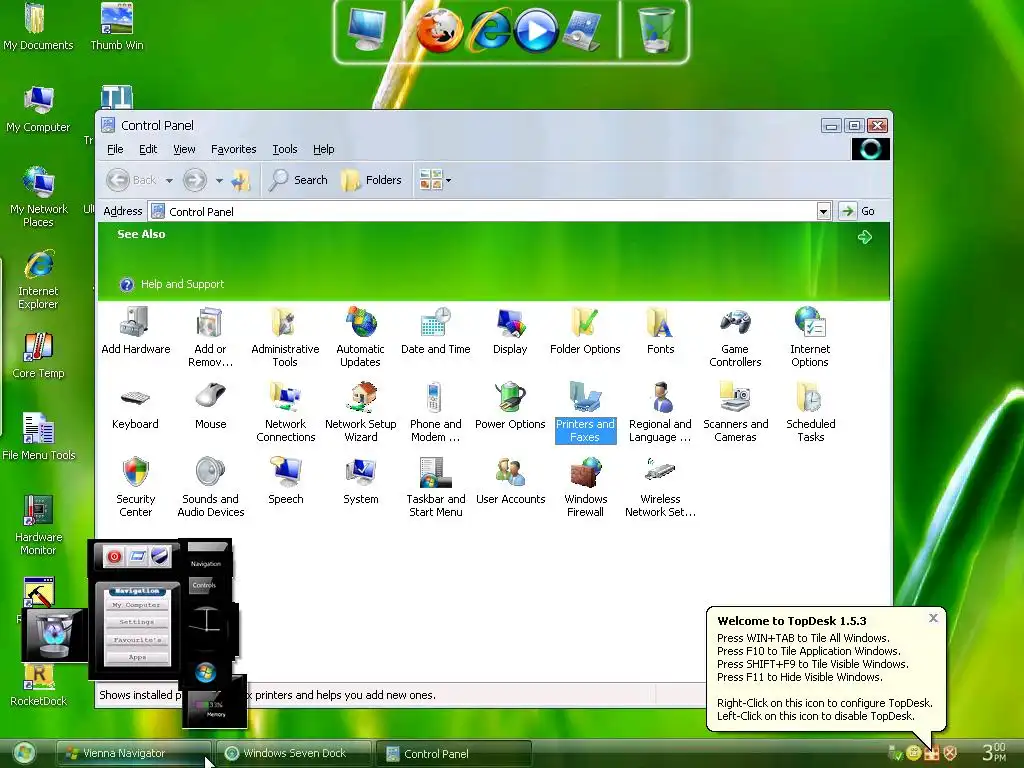Dismiss the TopDesk welcome balloon
Screen dimensions: 1024x768
click(x=933, y=618)
